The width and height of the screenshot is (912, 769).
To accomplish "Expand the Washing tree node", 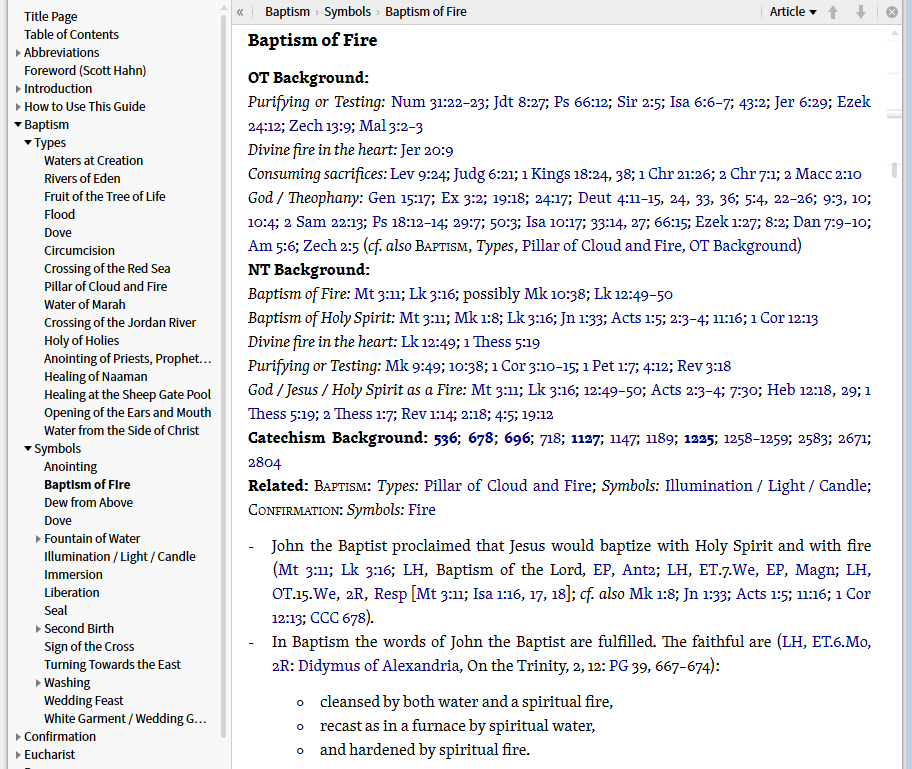I will 38,683.
